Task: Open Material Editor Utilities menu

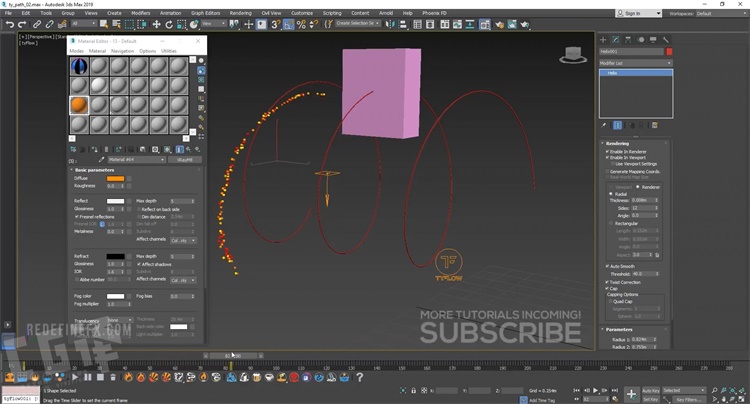Action: pos(169,51)
